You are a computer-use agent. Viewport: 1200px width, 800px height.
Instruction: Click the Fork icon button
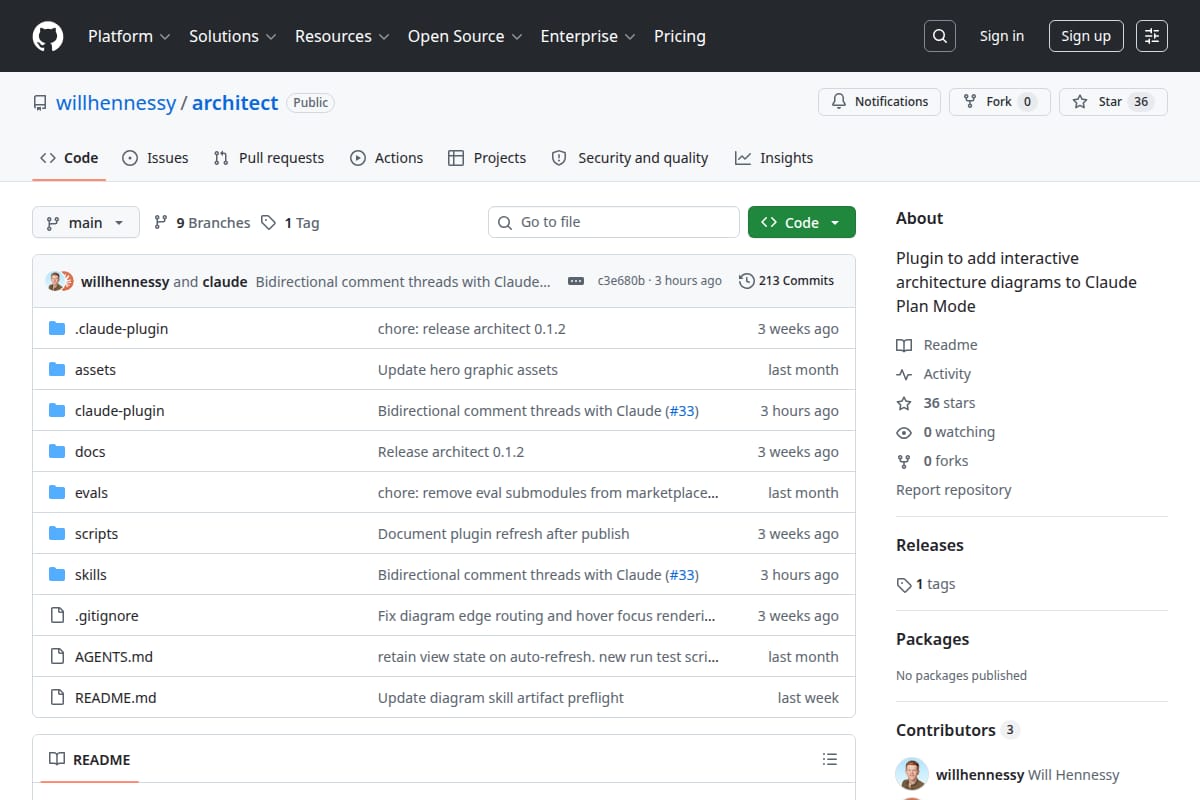pos(999,102)
